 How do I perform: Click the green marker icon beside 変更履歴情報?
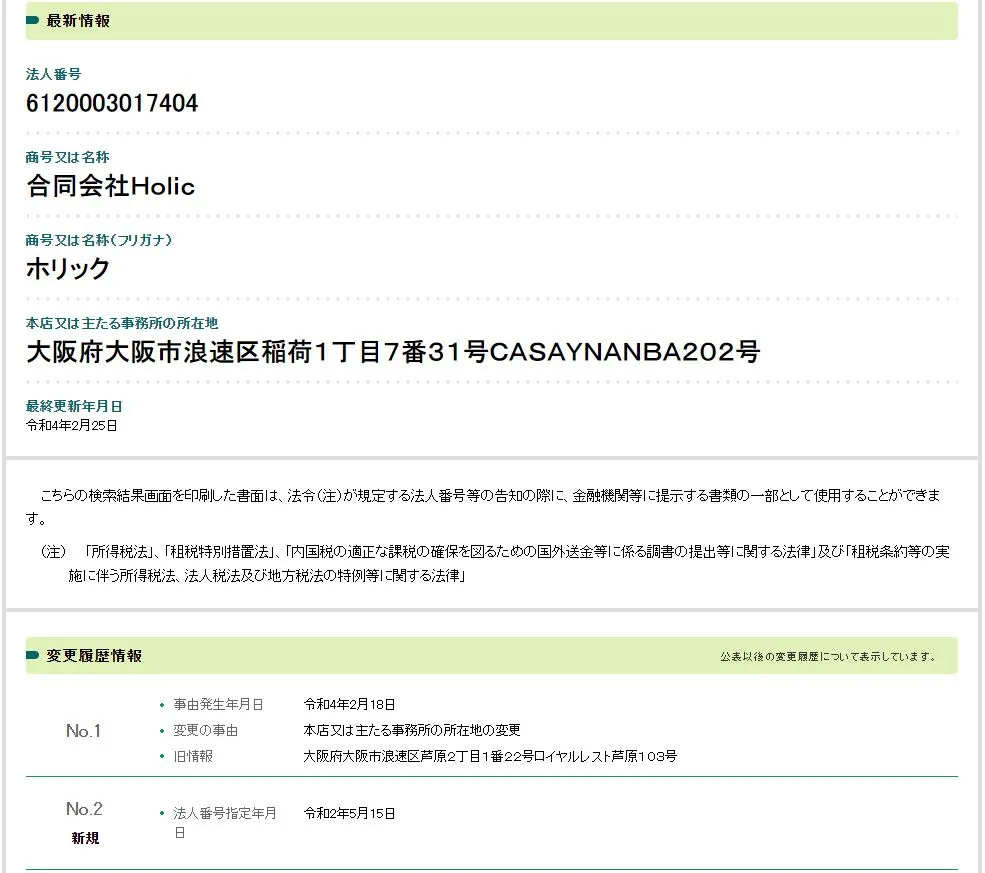tap(33, 656)
